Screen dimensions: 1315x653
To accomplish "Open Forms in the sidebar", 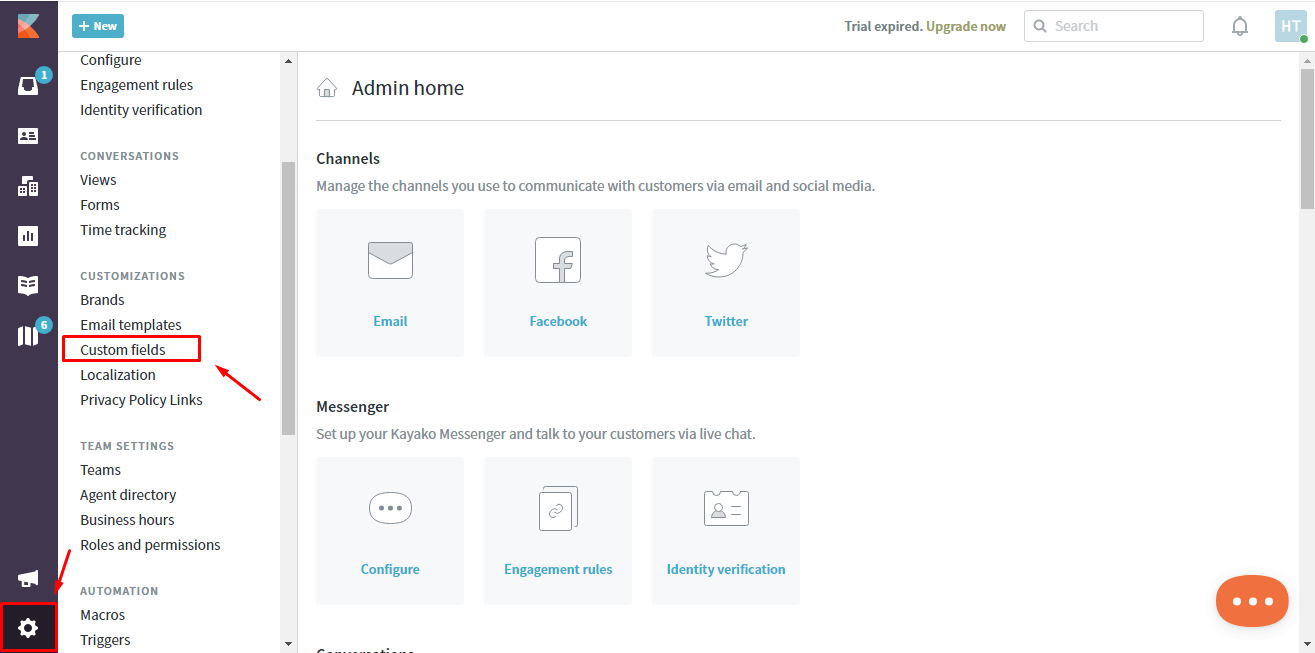I will pyautogui.click(x=100, y=205).
